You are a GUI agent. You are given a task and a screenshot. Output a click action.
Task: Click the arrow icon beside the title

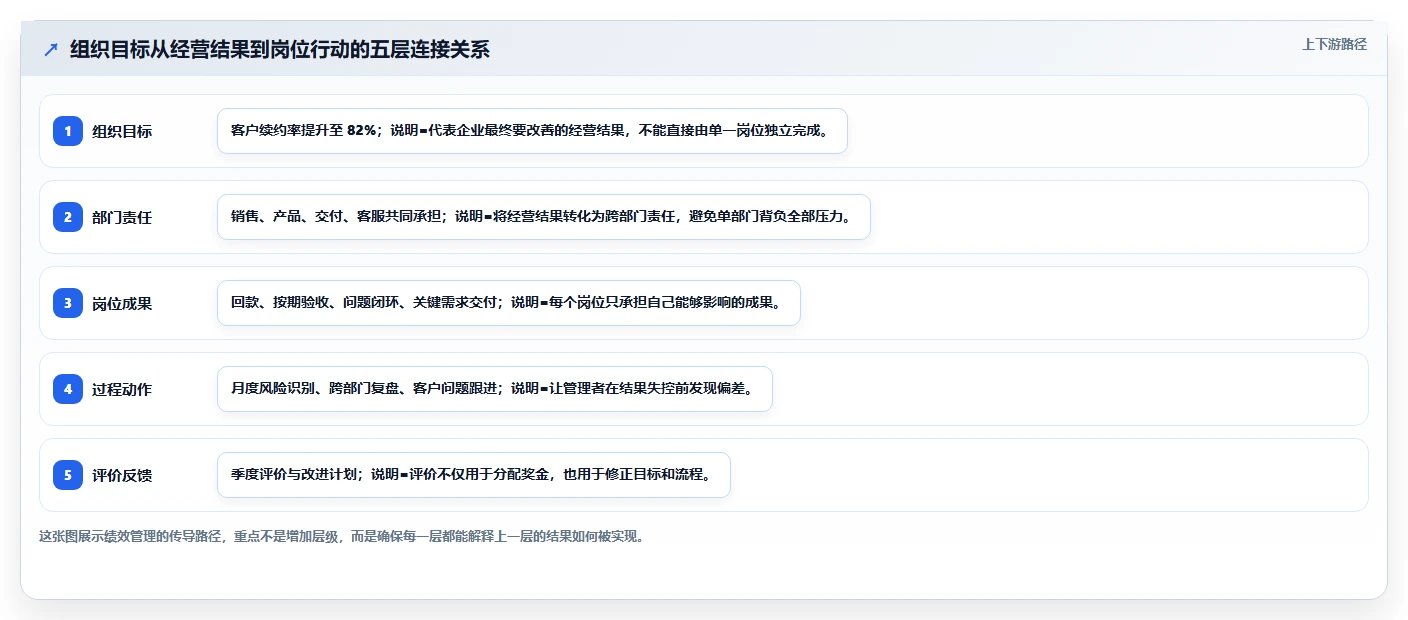point(51,50)
